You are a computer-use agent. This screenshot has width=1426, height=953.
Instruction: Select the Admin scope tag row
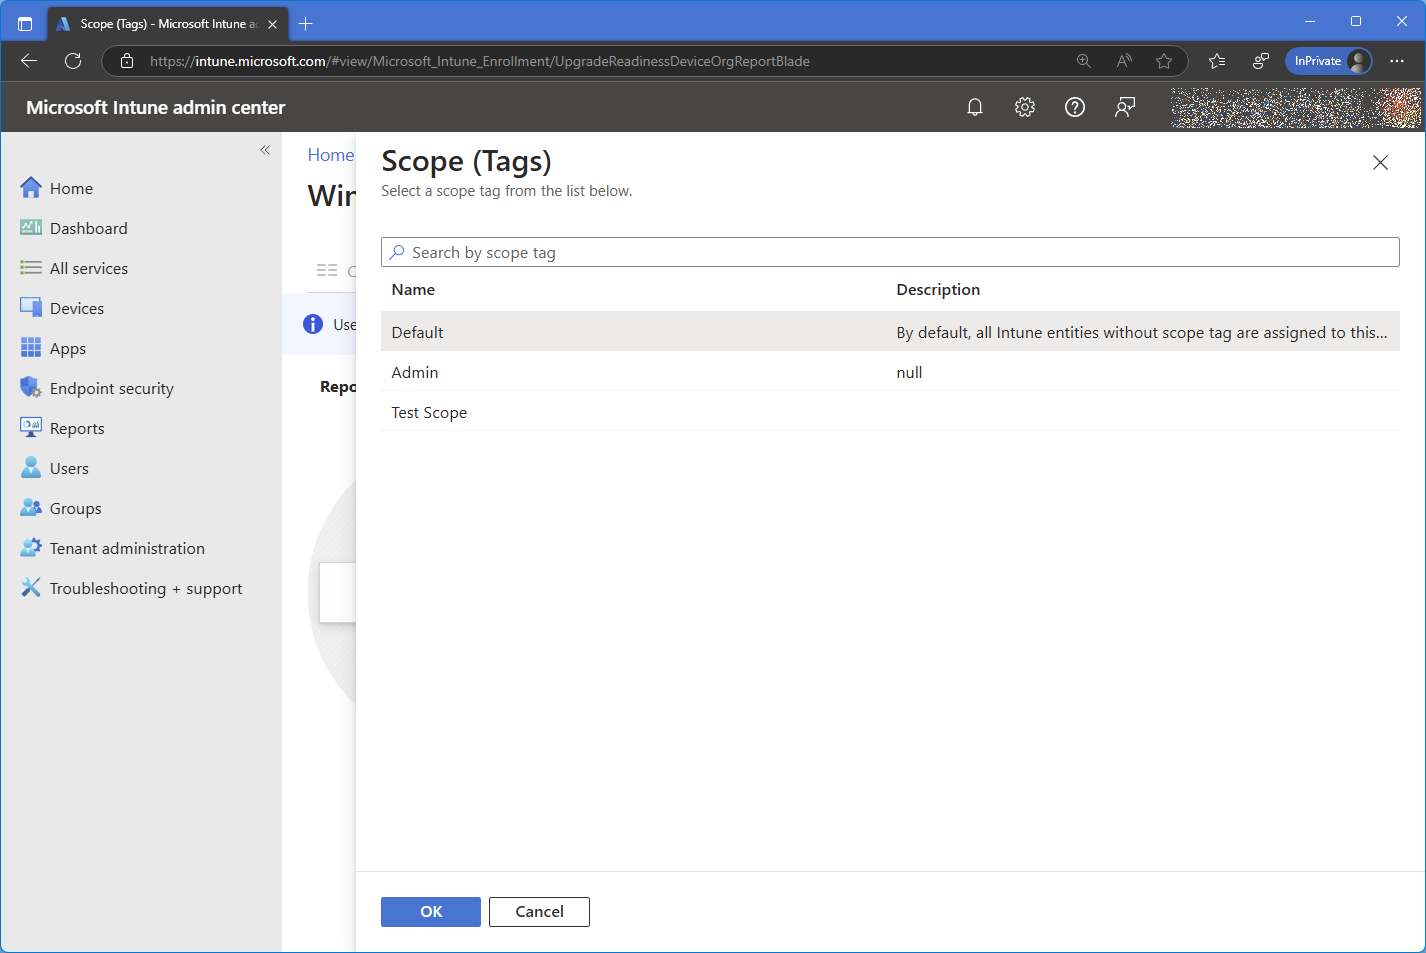point(415,372)
